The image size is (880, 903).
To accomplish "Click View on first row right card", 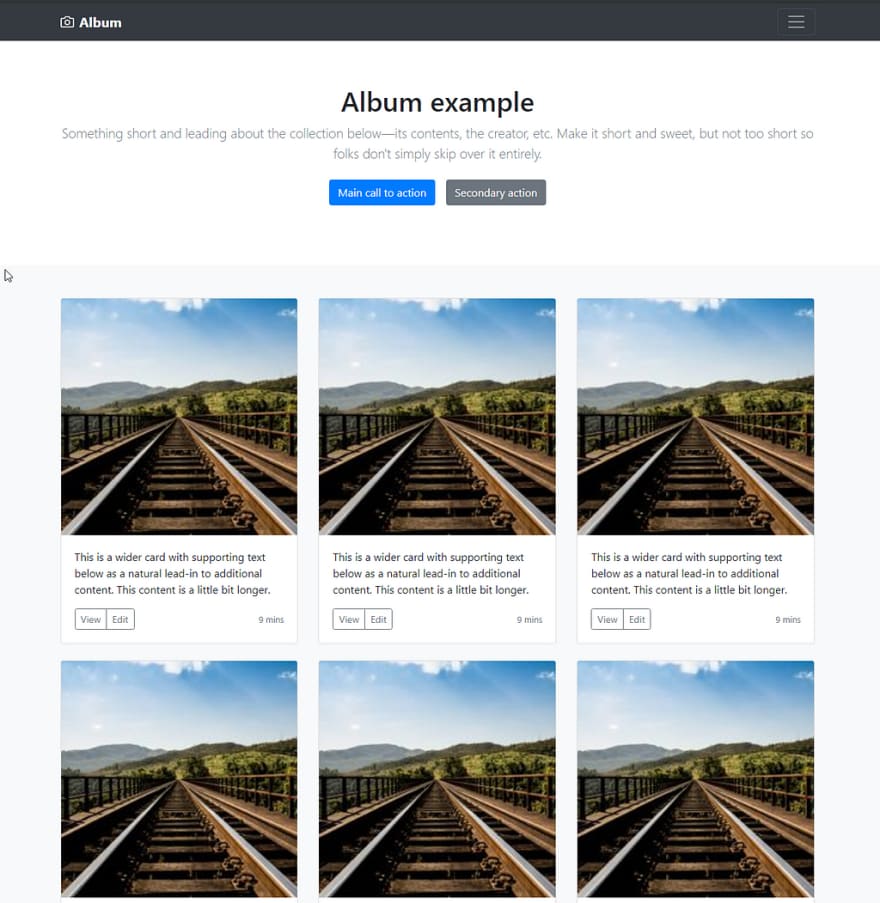I will click(607, 619).
